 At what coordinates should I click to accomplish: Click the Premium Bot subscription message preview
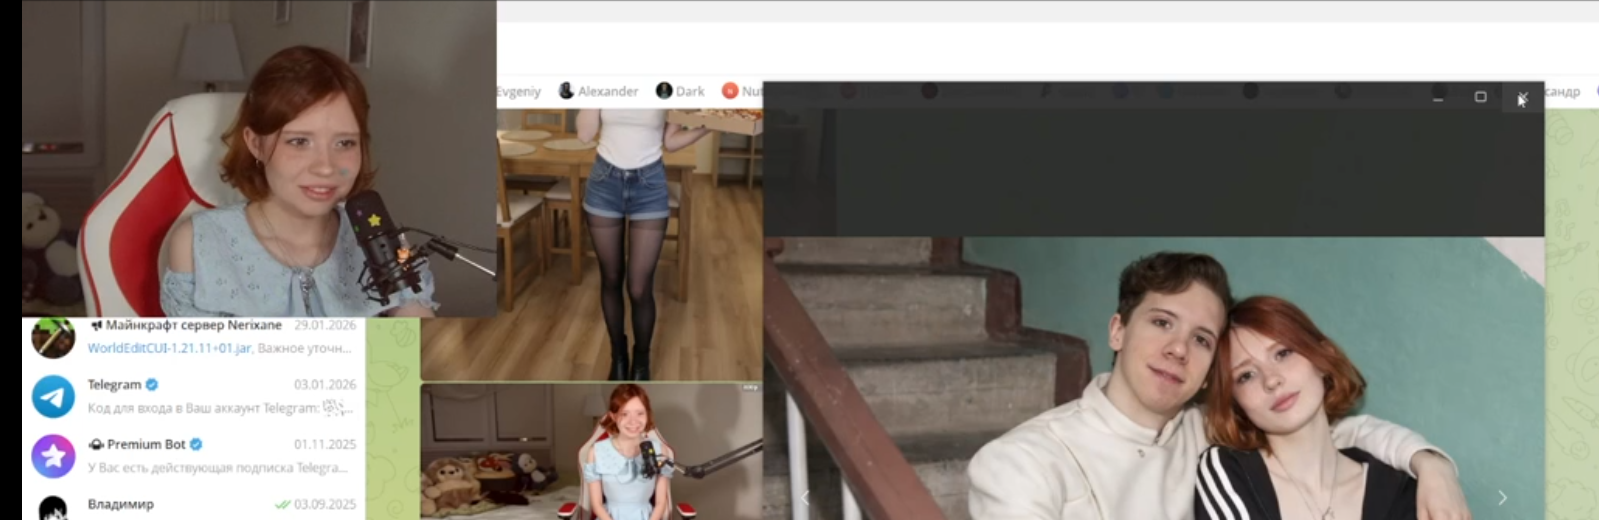click(217, 468)
